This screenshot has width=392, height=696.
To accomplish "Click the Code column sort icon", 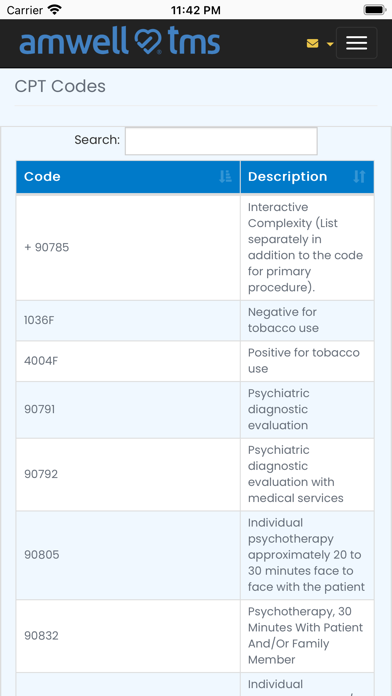I will click(226, 177).
